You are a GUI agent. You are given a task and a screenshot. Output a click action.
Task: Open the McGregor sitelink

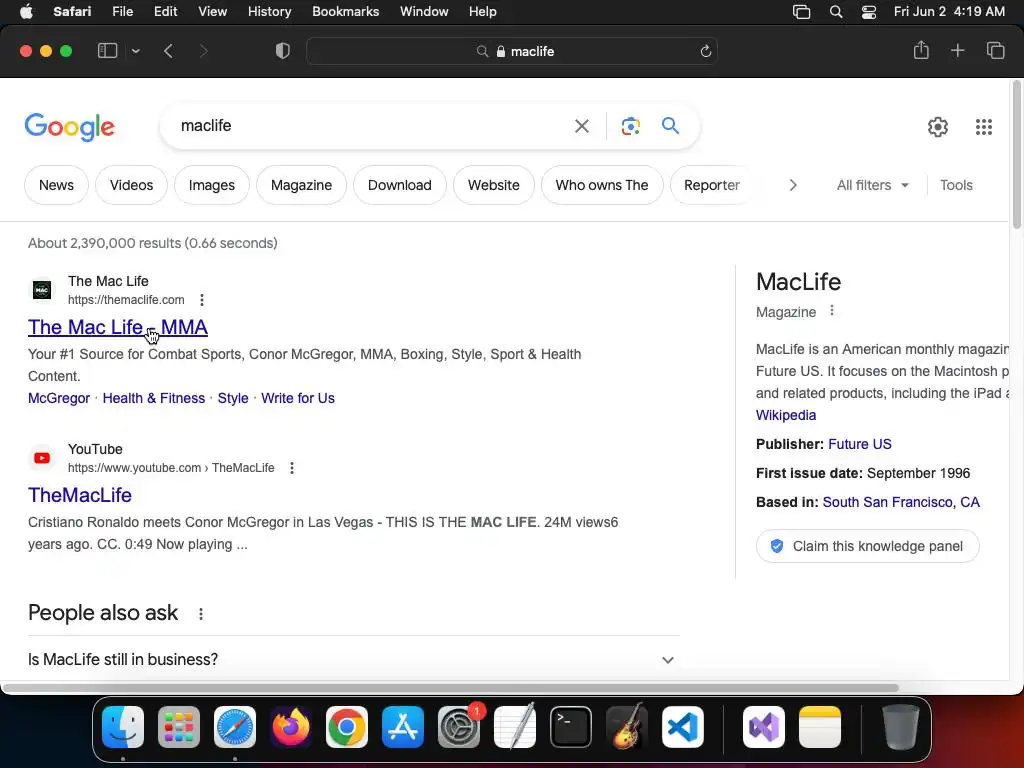coord(59,398)
